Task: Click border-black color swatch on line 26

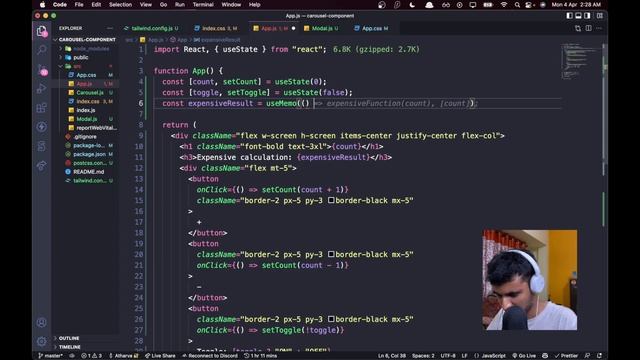Action: pyautogui.click(x=331, y=319)
